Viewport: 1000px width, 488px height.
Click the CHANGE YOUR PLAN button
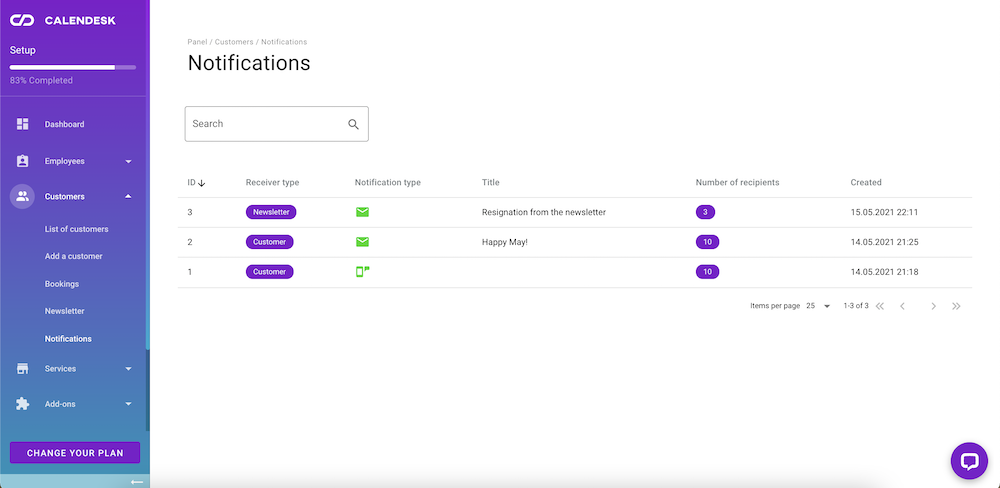click(75, 453)
